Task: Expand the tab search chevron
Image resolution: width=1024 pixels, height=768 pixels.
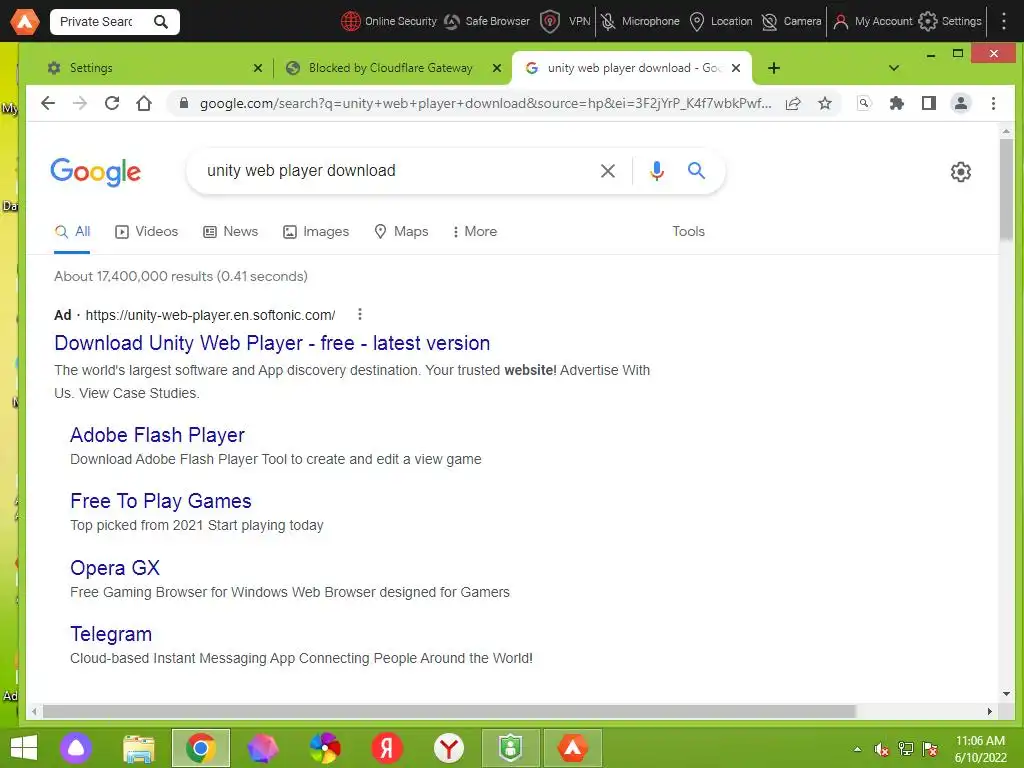Action: tap(894, 68)
